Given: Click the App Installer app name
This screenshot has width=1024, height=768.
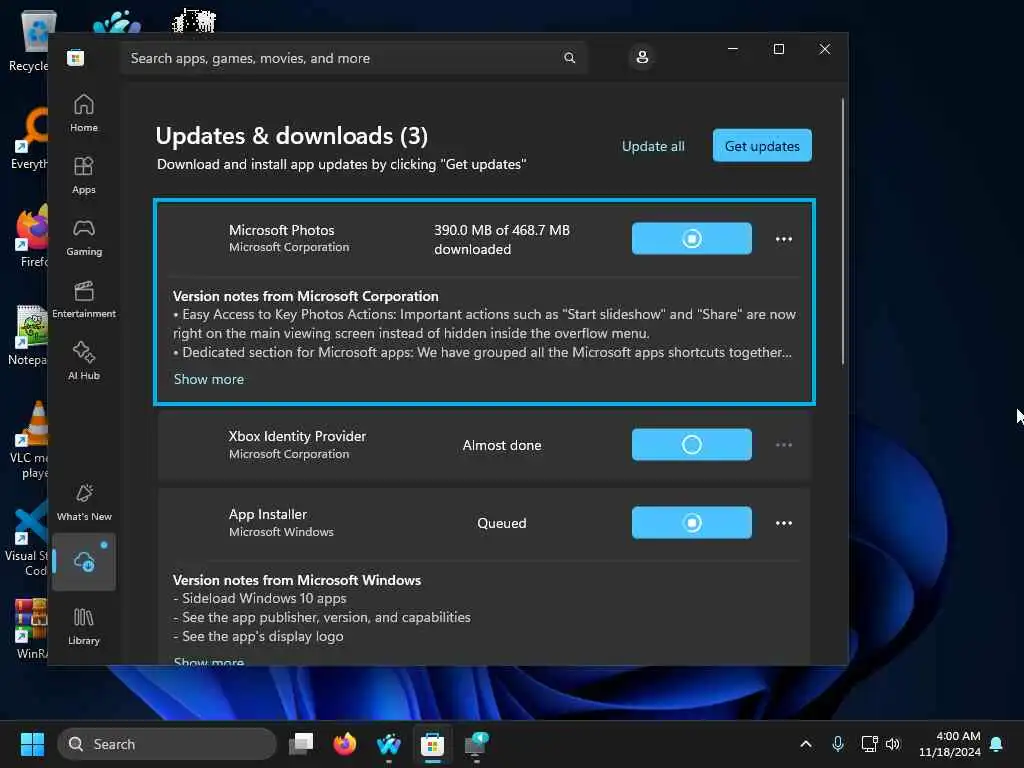Looking at the screenshot, I should 268,515.
